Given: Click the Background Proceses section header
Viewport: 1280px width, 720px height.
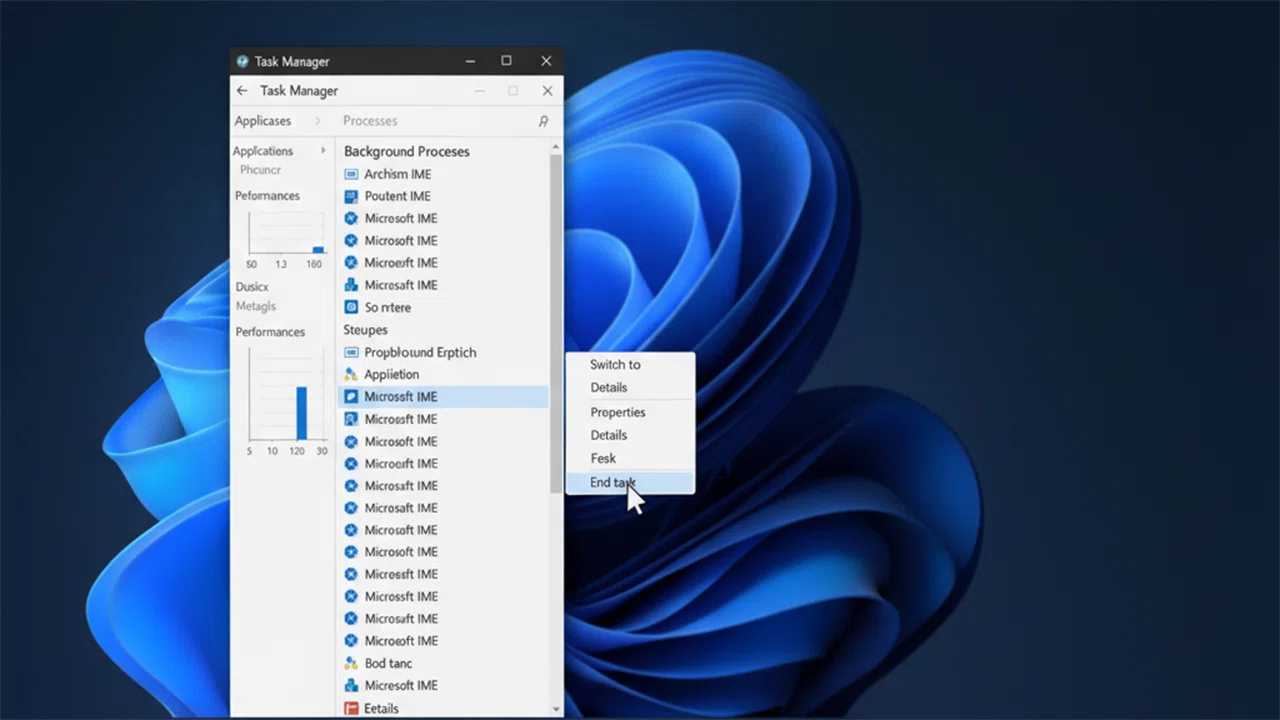Looking at the screenshot, I should pyautogui.click(x=407, y=151).
